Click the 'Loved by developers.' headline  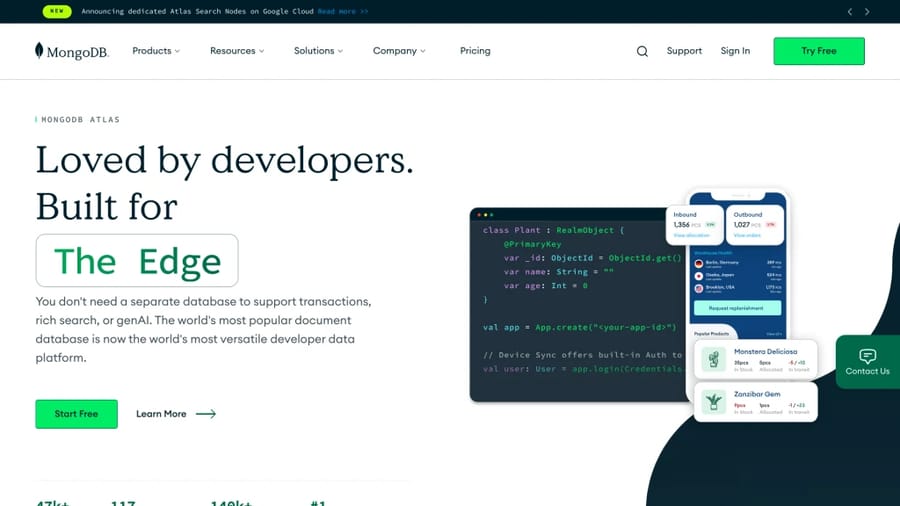point(224,159)
